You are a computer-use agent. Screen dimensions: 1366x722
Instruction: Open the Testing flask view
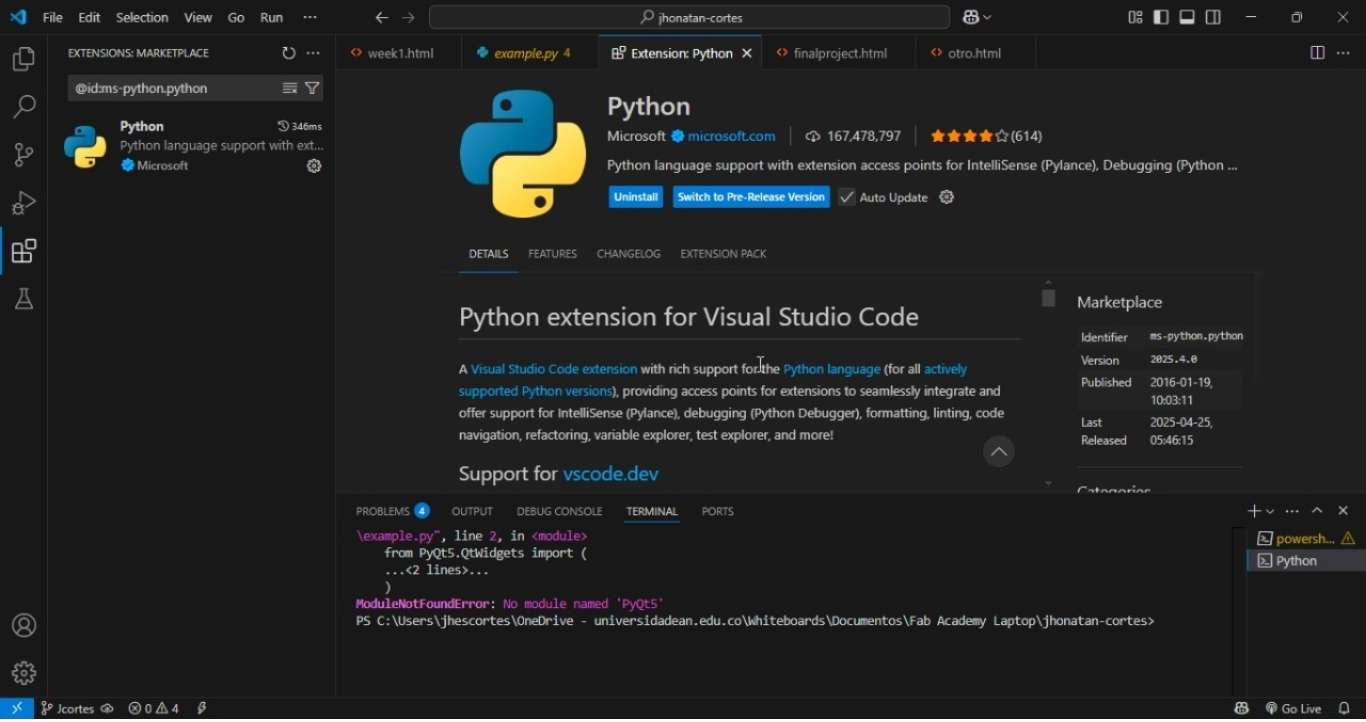(24, 299)
